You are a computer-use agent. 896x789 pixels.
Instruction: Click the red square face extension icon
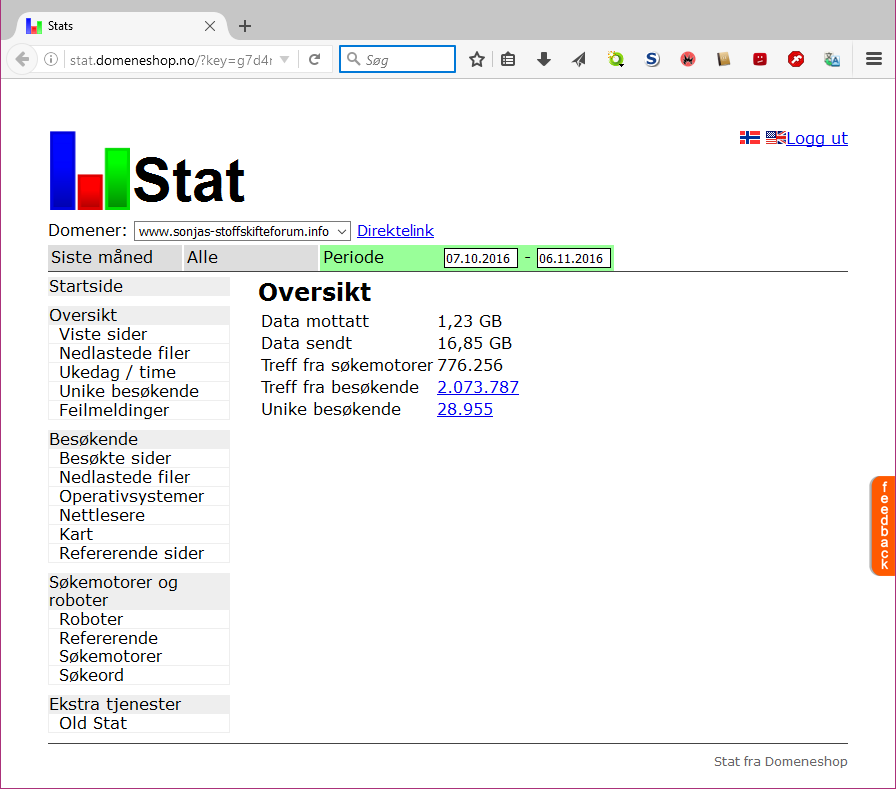click(759, 59)
